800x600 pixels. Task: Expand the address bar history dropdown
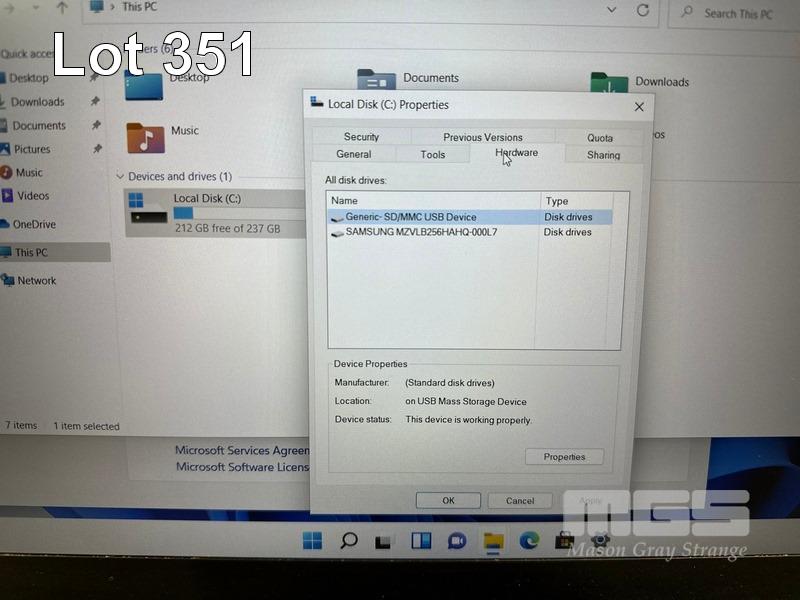[612, 10]
